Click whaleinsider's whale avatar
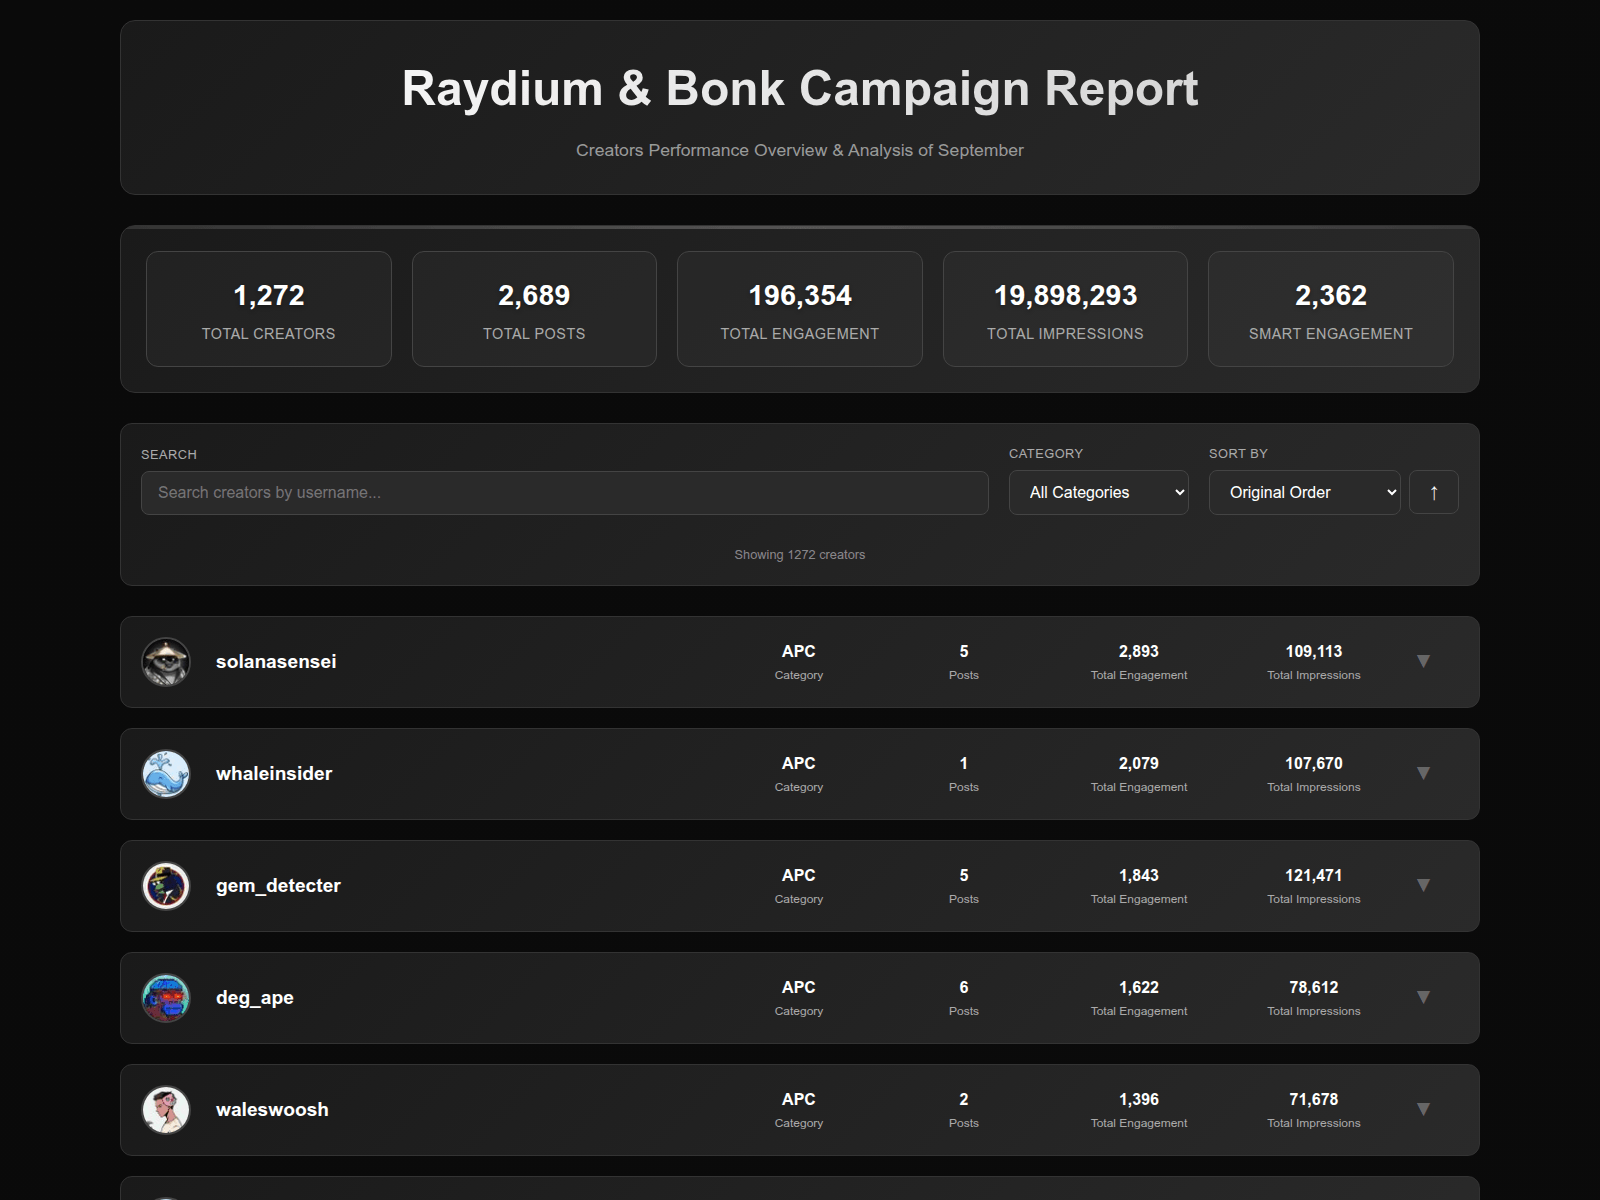 pos(166,774)
